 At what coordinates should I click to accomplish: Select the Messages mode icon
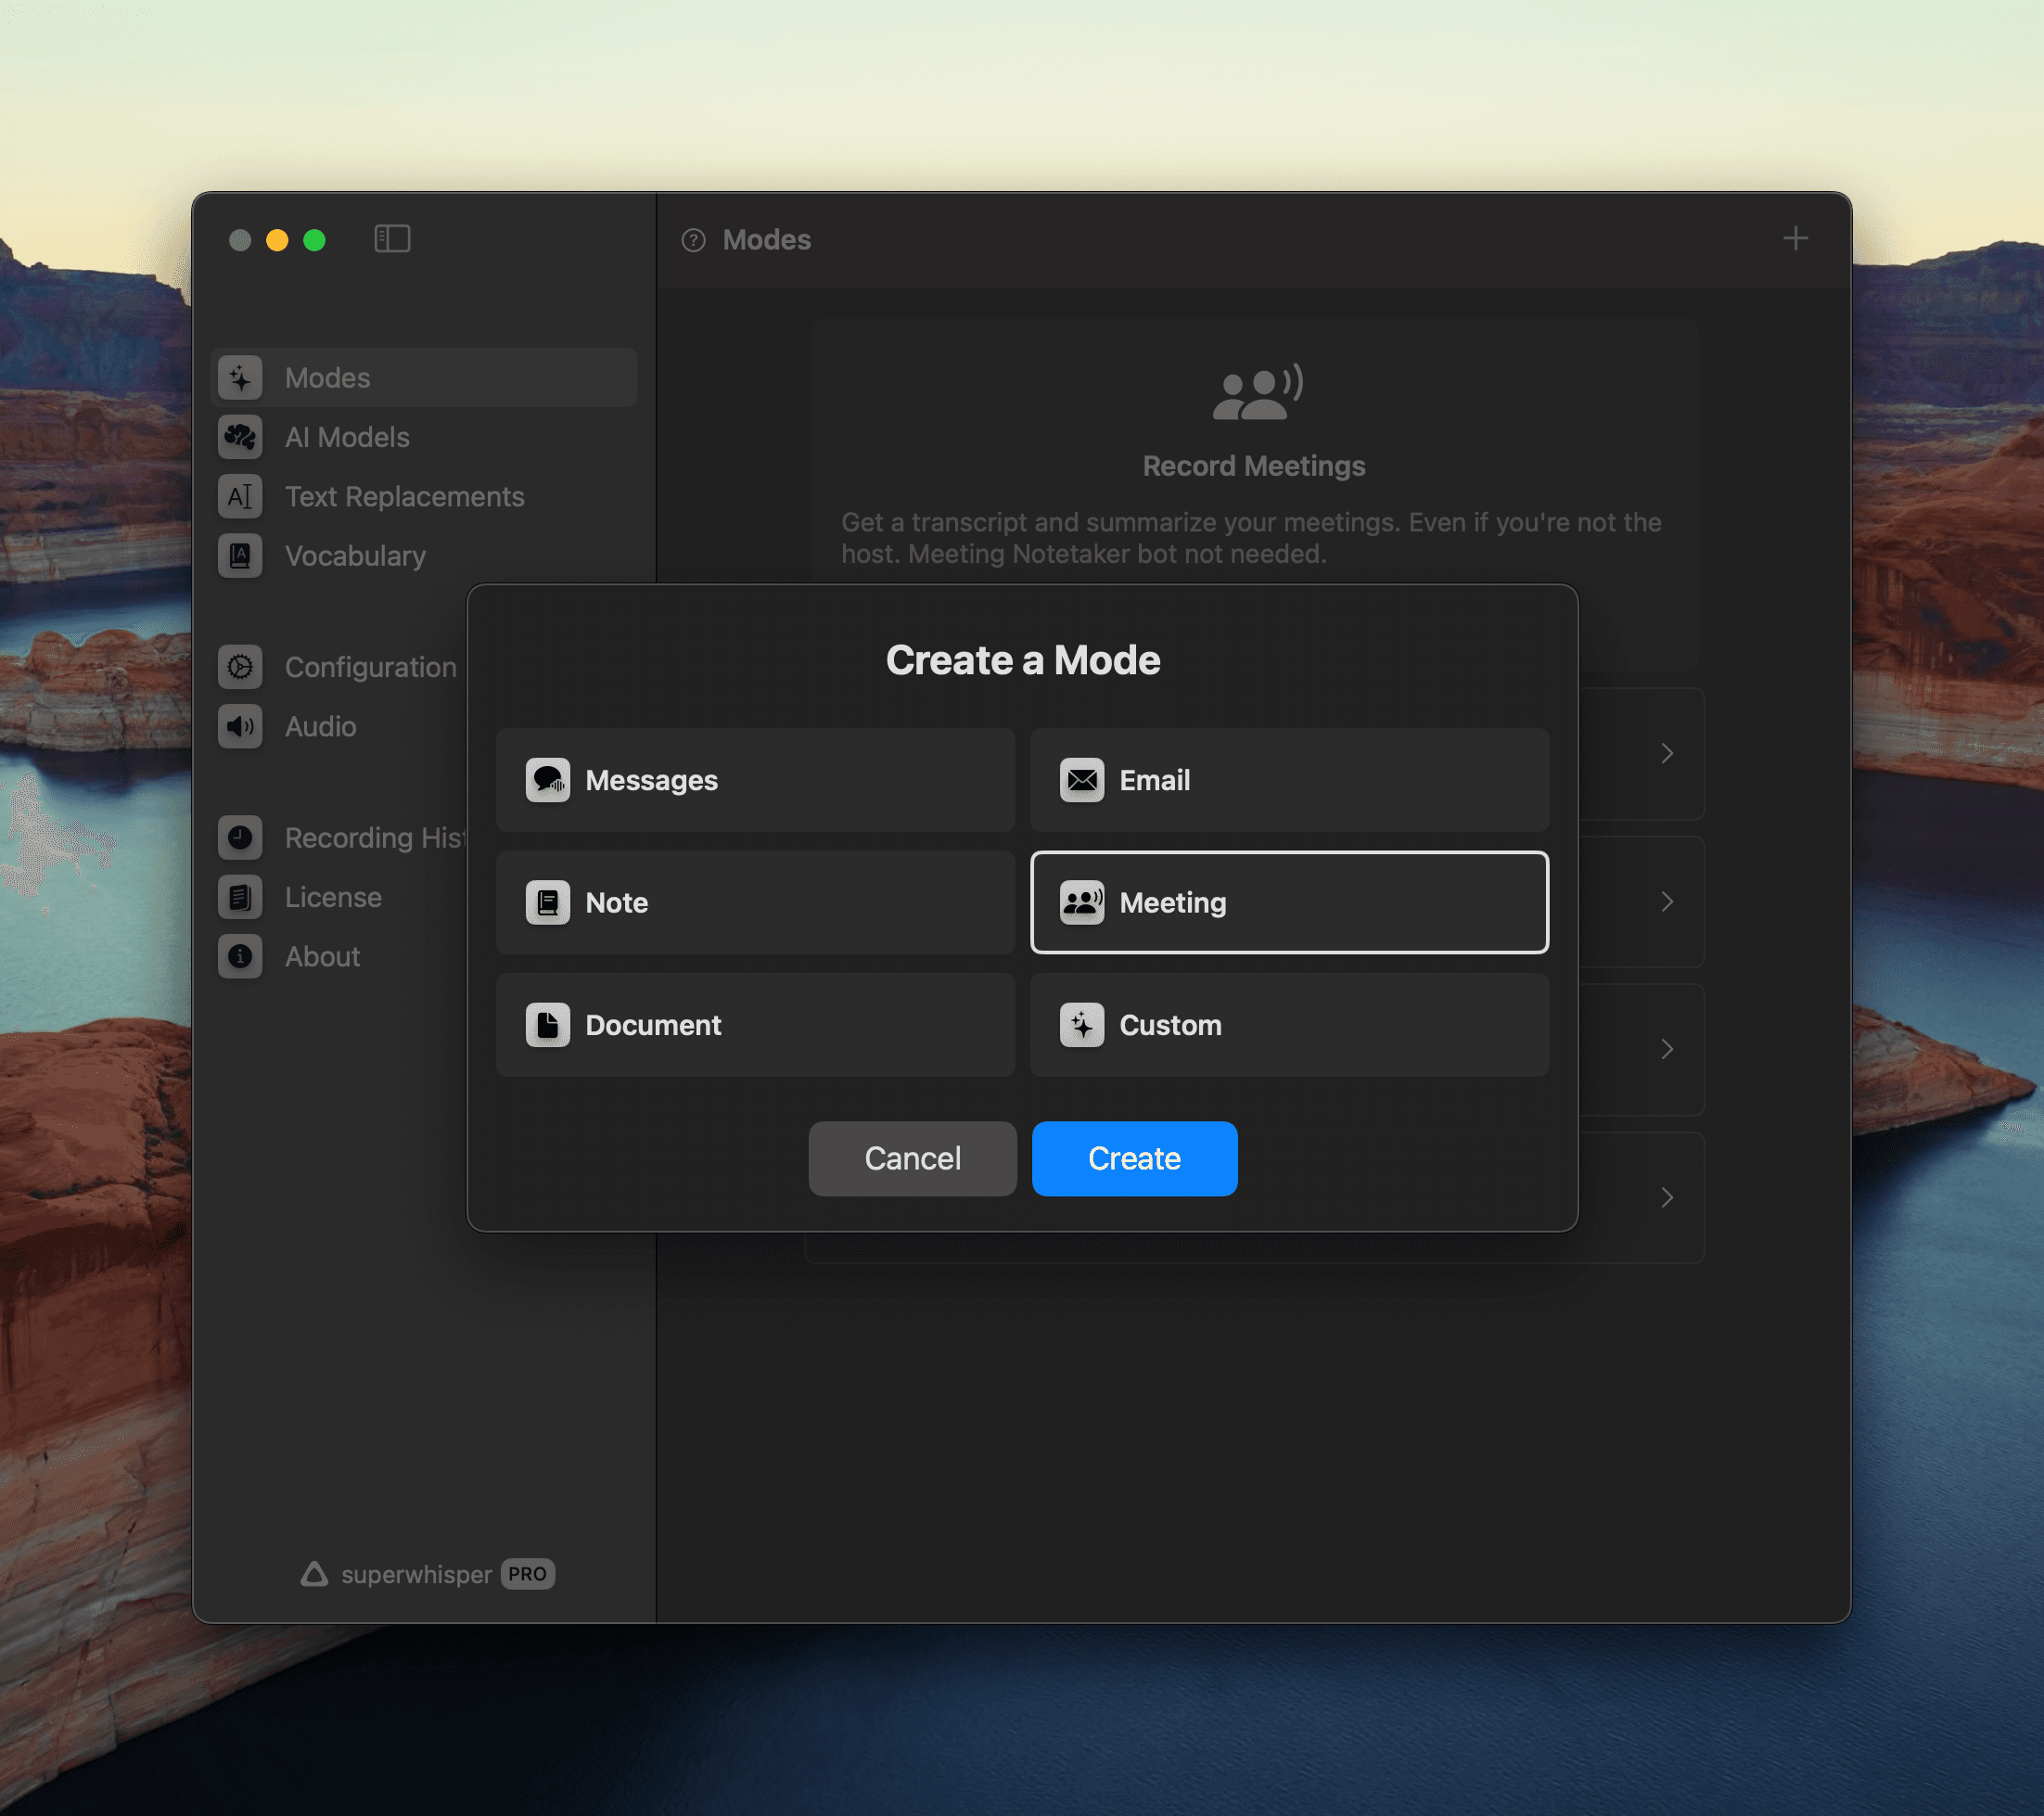coord(549,780)
